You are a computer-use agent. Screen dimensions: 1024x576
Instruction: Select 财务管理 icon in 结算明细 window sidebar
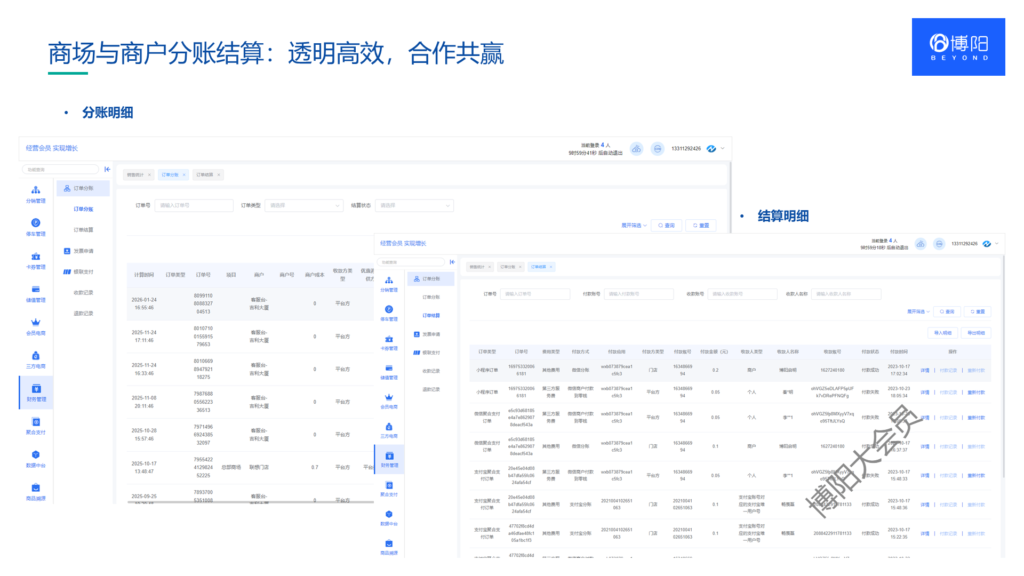(x=389, y=456)
